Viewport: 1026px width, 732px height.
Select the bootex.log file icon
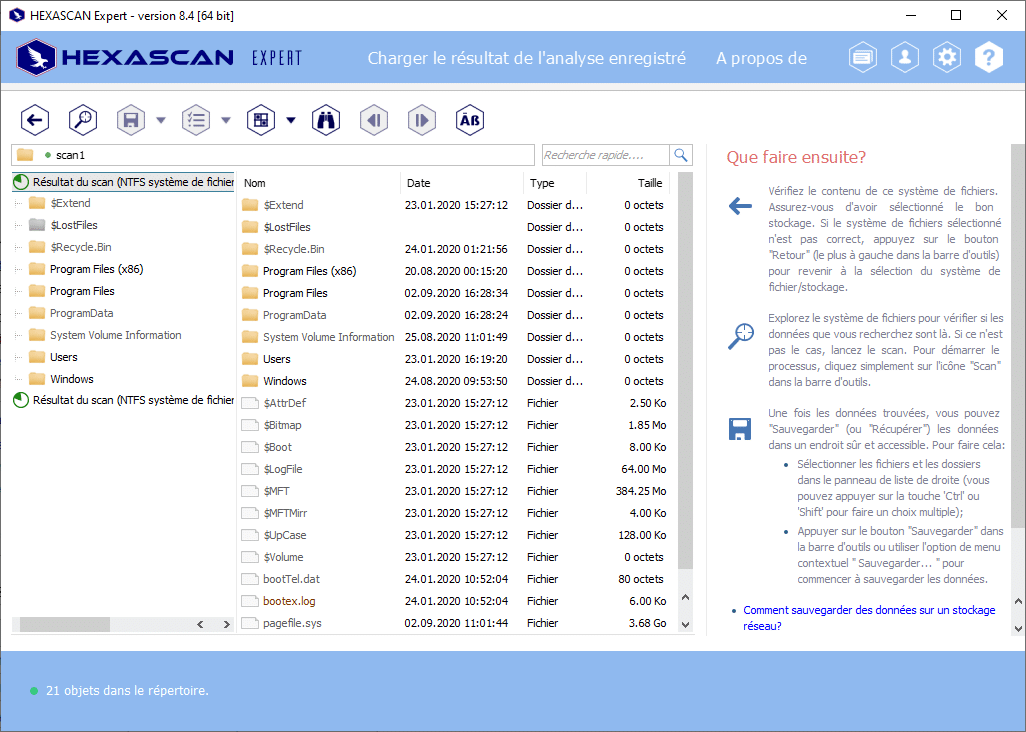pos(250,601)
